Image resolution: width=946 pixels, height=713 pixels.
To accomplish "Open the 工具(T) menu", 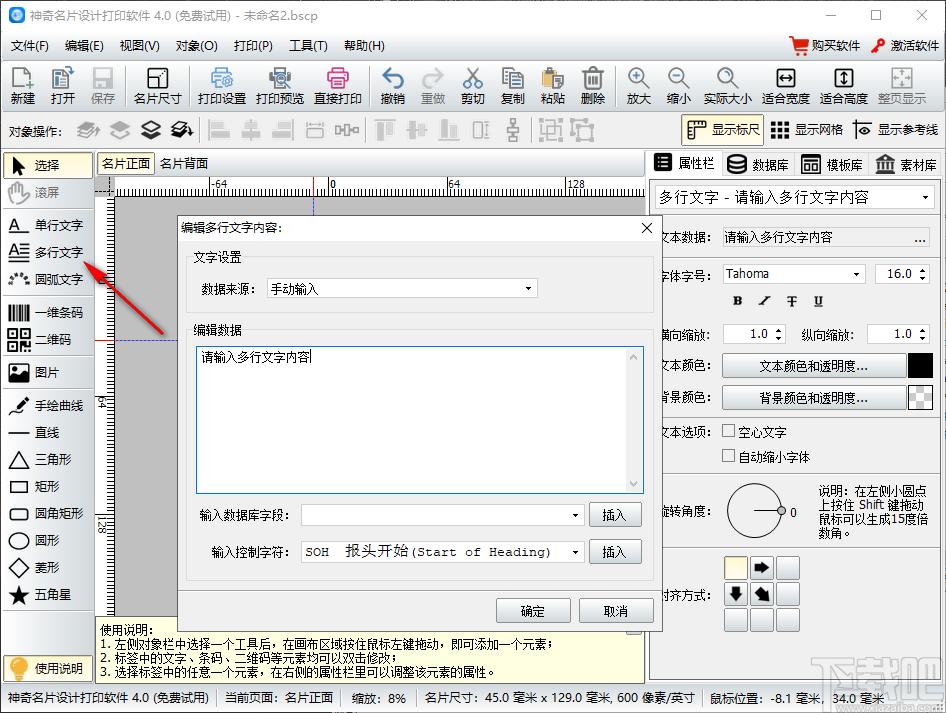I will [307, 45].
